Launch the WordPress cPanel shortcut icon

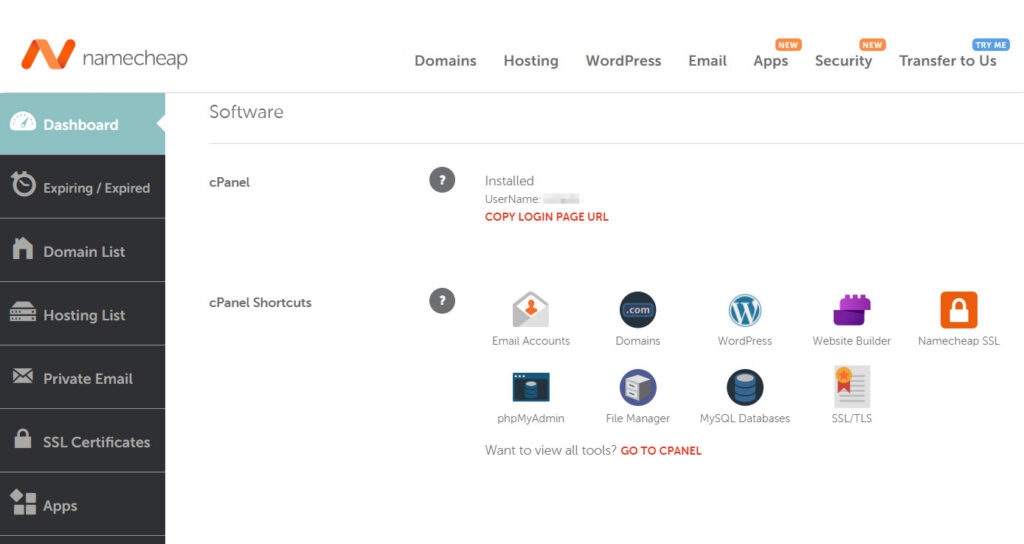pyautogui.click(x=744, y=310)
